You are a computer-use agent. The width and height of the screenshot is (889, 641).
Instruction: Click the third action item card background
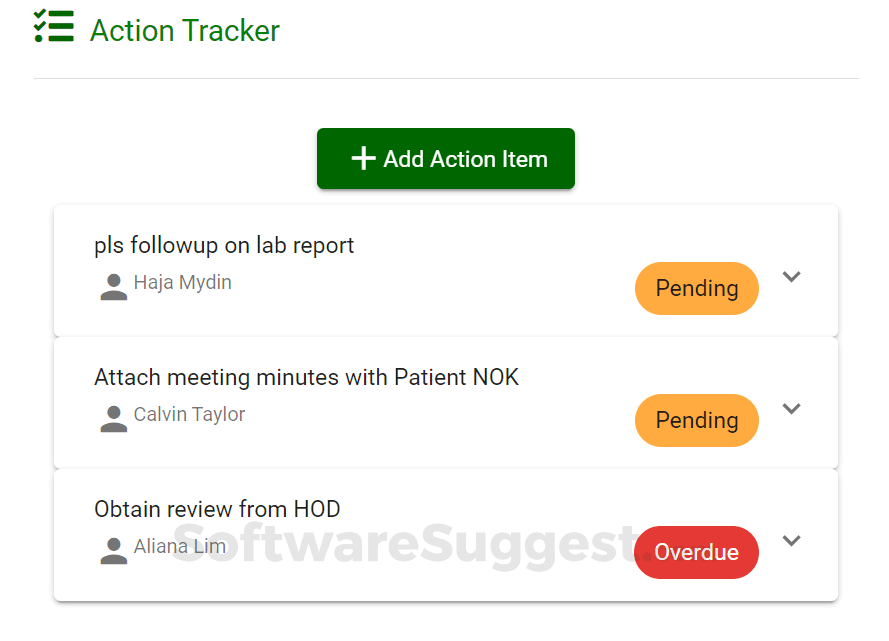tap(446, 536)
